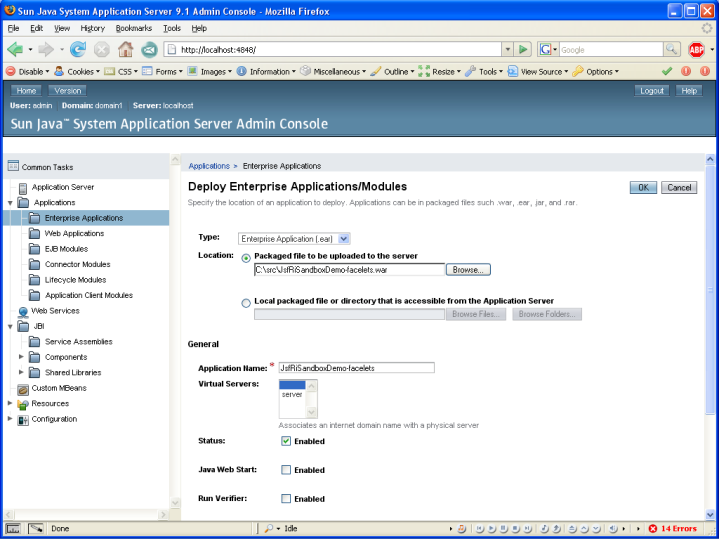This screenshot has height=539, width=719.
Task: Check the Run Verifier Enabled checkbox
Action: click(286, 499)
